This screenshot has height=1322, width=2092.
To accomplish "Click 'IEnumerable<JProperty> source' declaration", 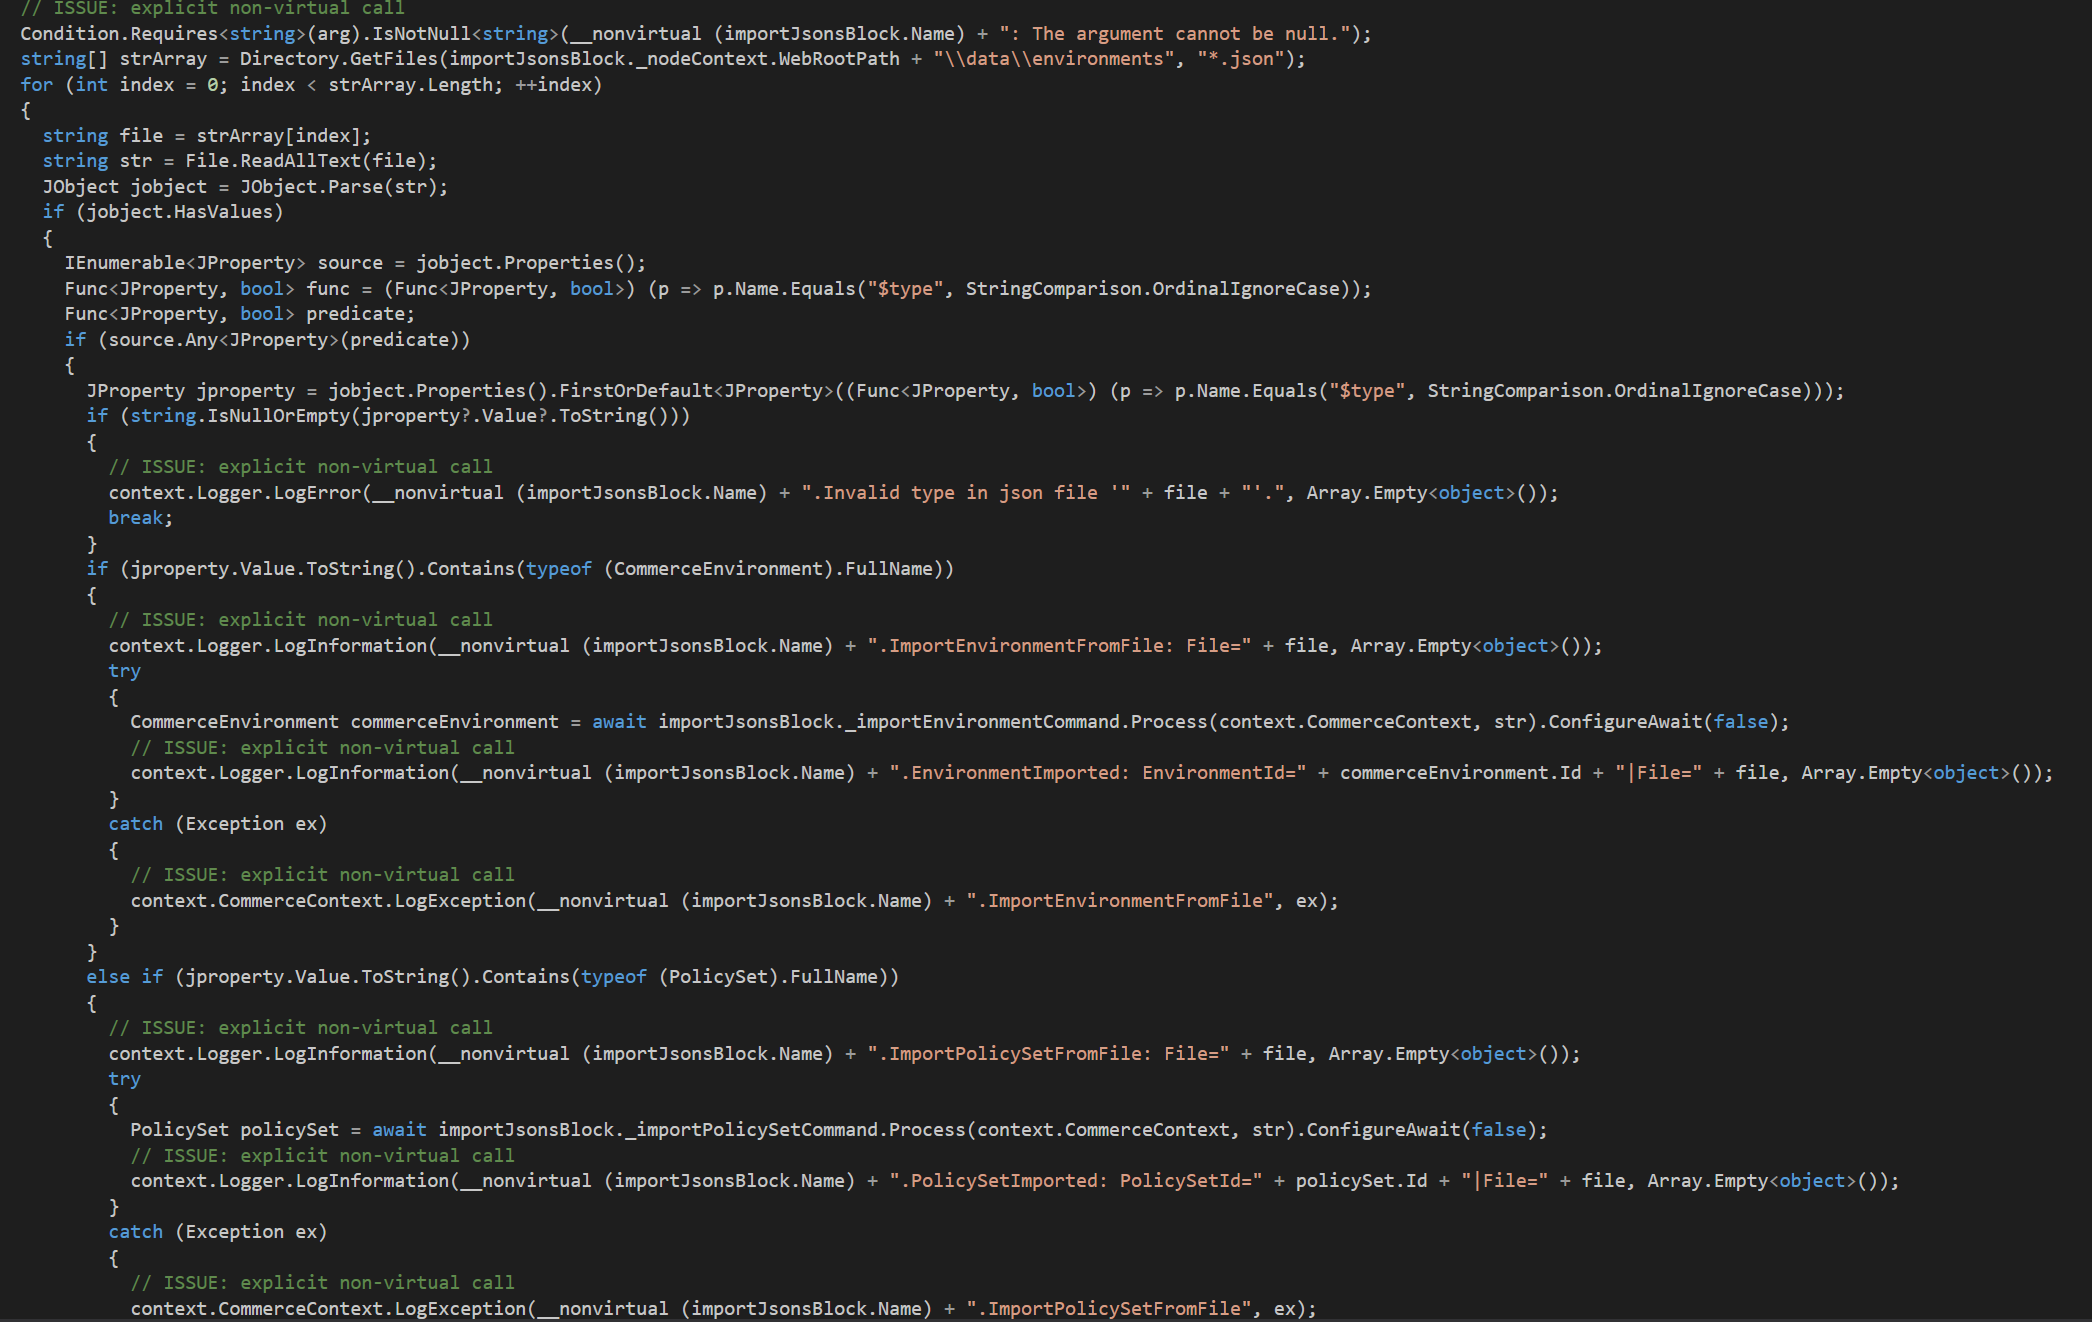I will click(x=355, y=263).
